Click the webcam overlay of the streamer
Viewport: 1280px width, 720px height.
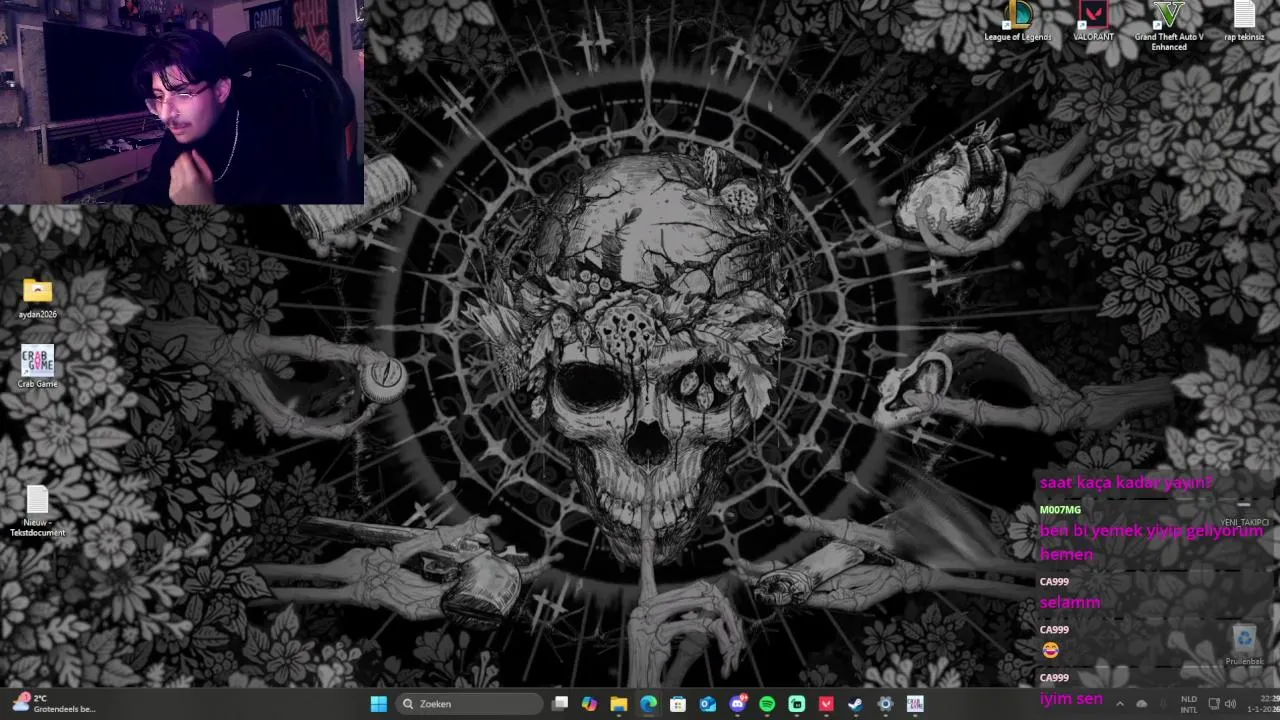click(182, 102)
